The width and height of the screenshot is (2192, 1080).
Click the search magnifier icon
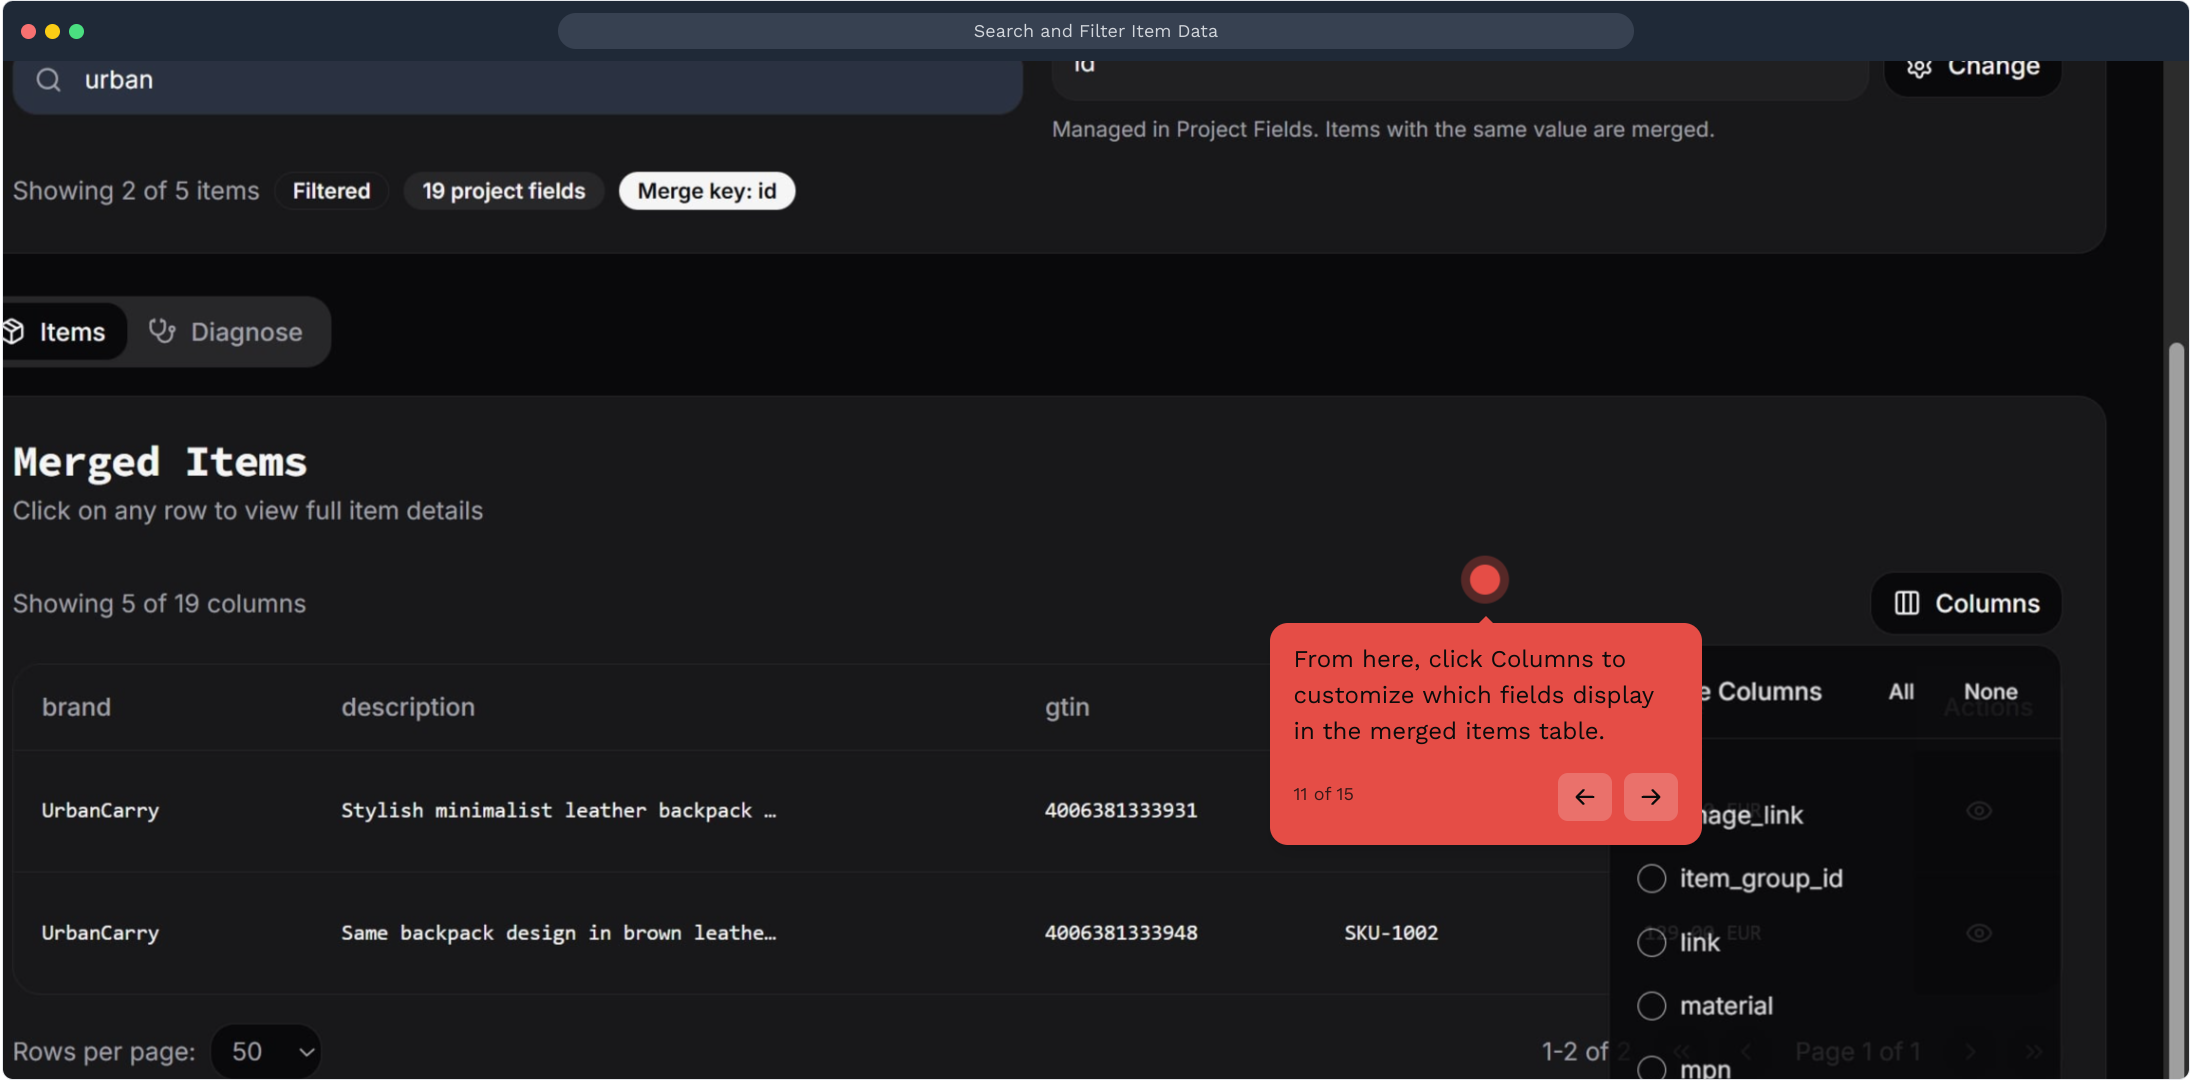point(49,80)
